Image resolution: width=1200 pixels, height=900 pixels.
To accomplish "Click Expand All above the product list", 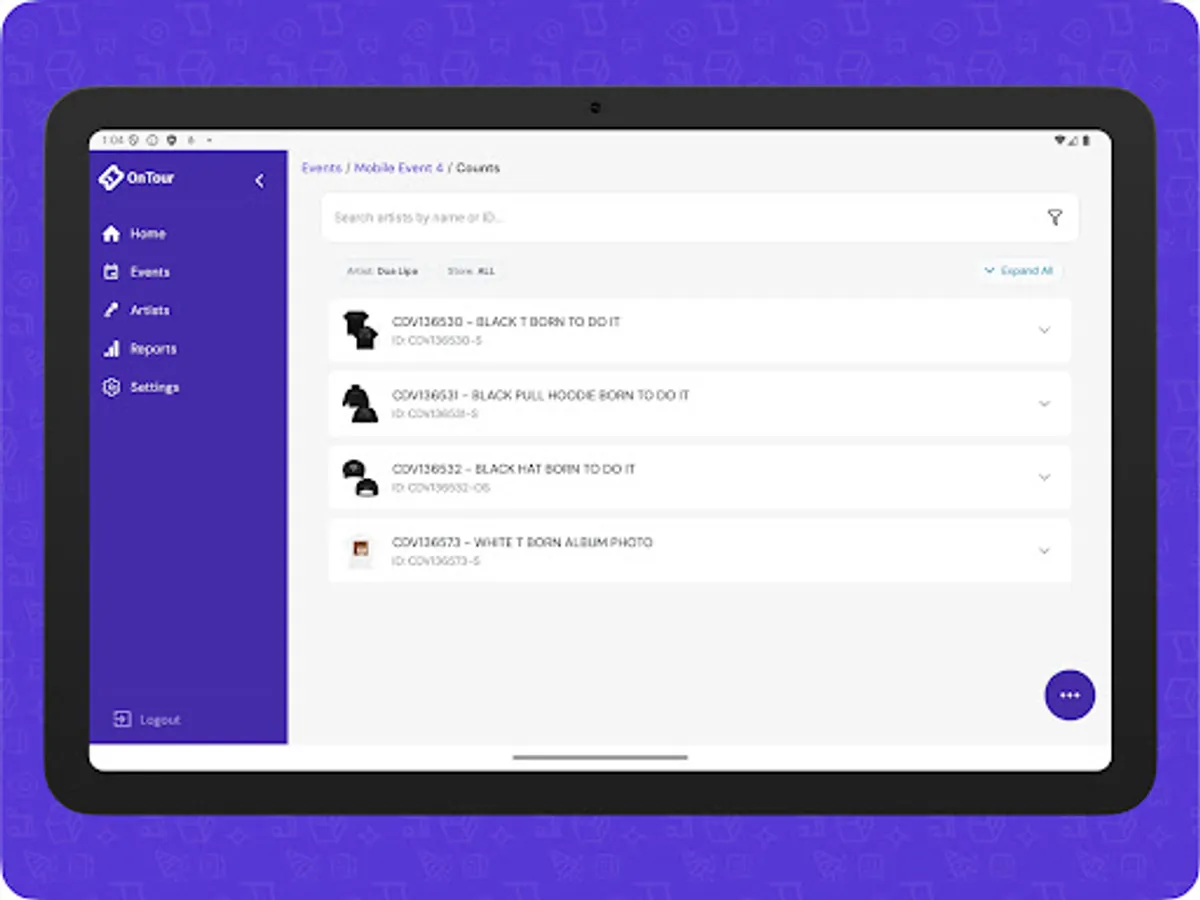I will (1020, 271).
